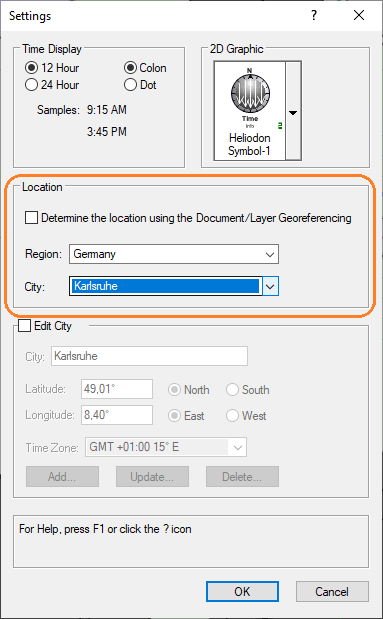Click the Latitude field with 49,01°
Viewport: 383px width, 619px height.
(117, 389)
